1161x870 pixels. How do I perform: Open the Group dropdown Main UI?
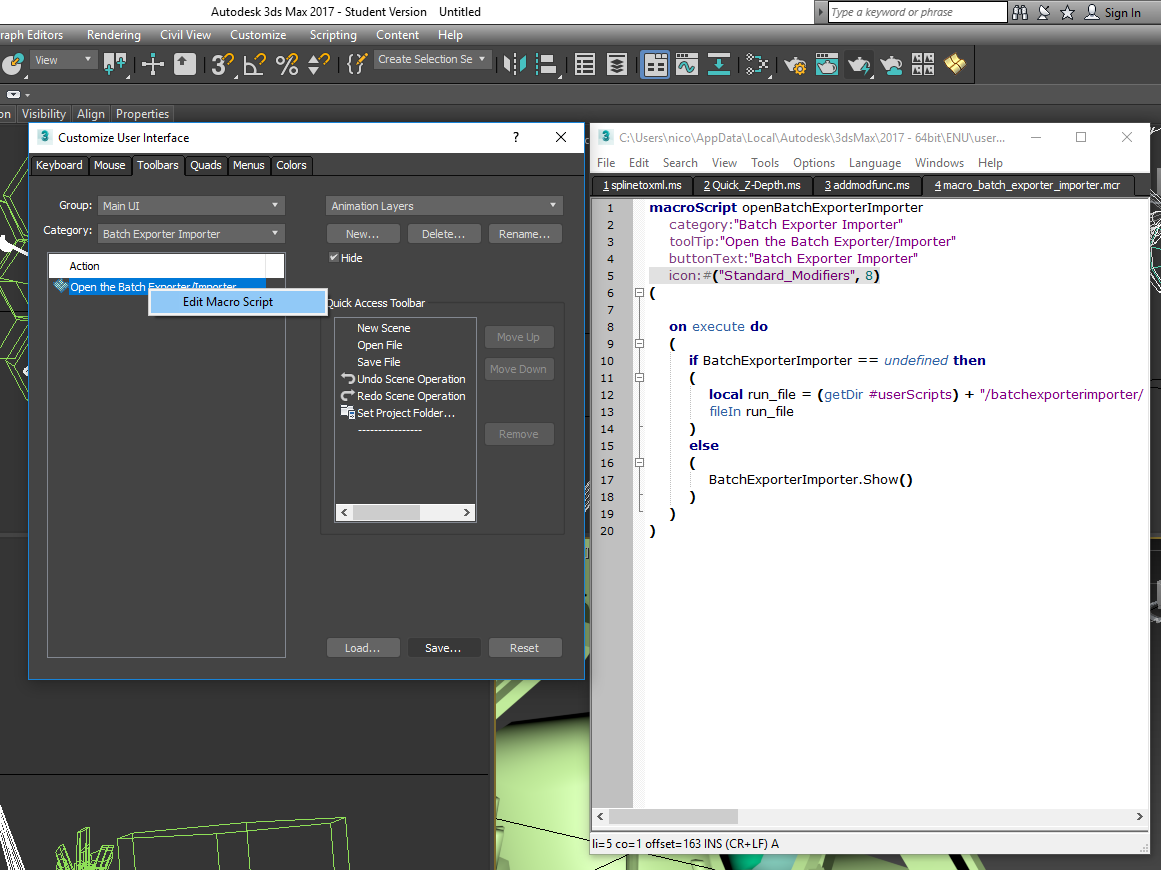click(x=191, y=206)
